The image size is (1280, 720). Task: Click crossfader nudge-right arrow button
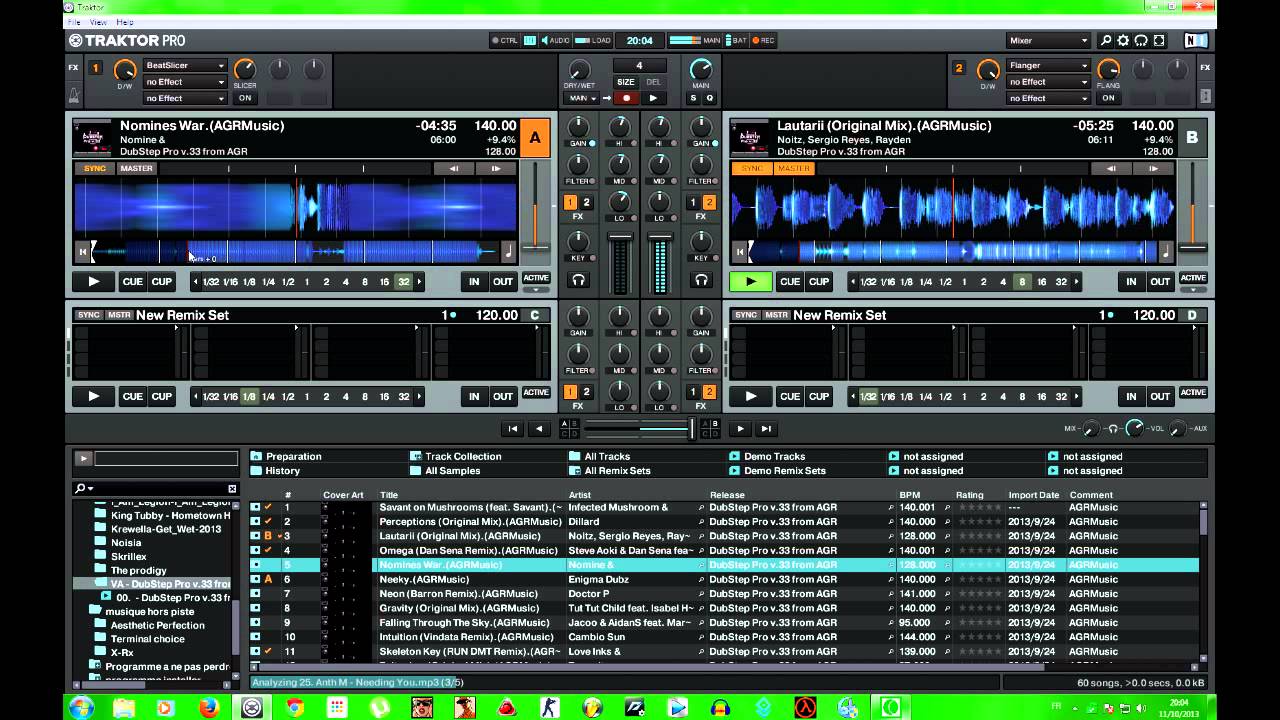tap(740, 429)
